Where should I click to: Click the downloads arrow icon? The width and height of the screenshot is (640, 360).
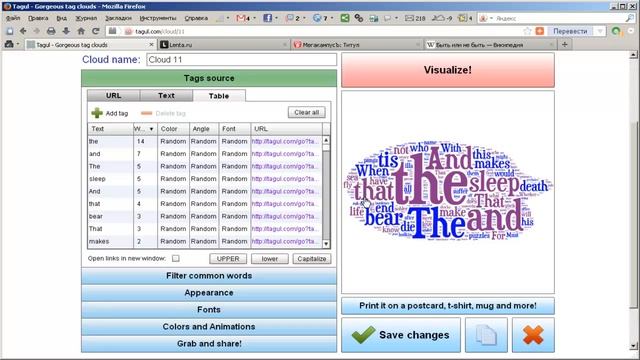66,31
